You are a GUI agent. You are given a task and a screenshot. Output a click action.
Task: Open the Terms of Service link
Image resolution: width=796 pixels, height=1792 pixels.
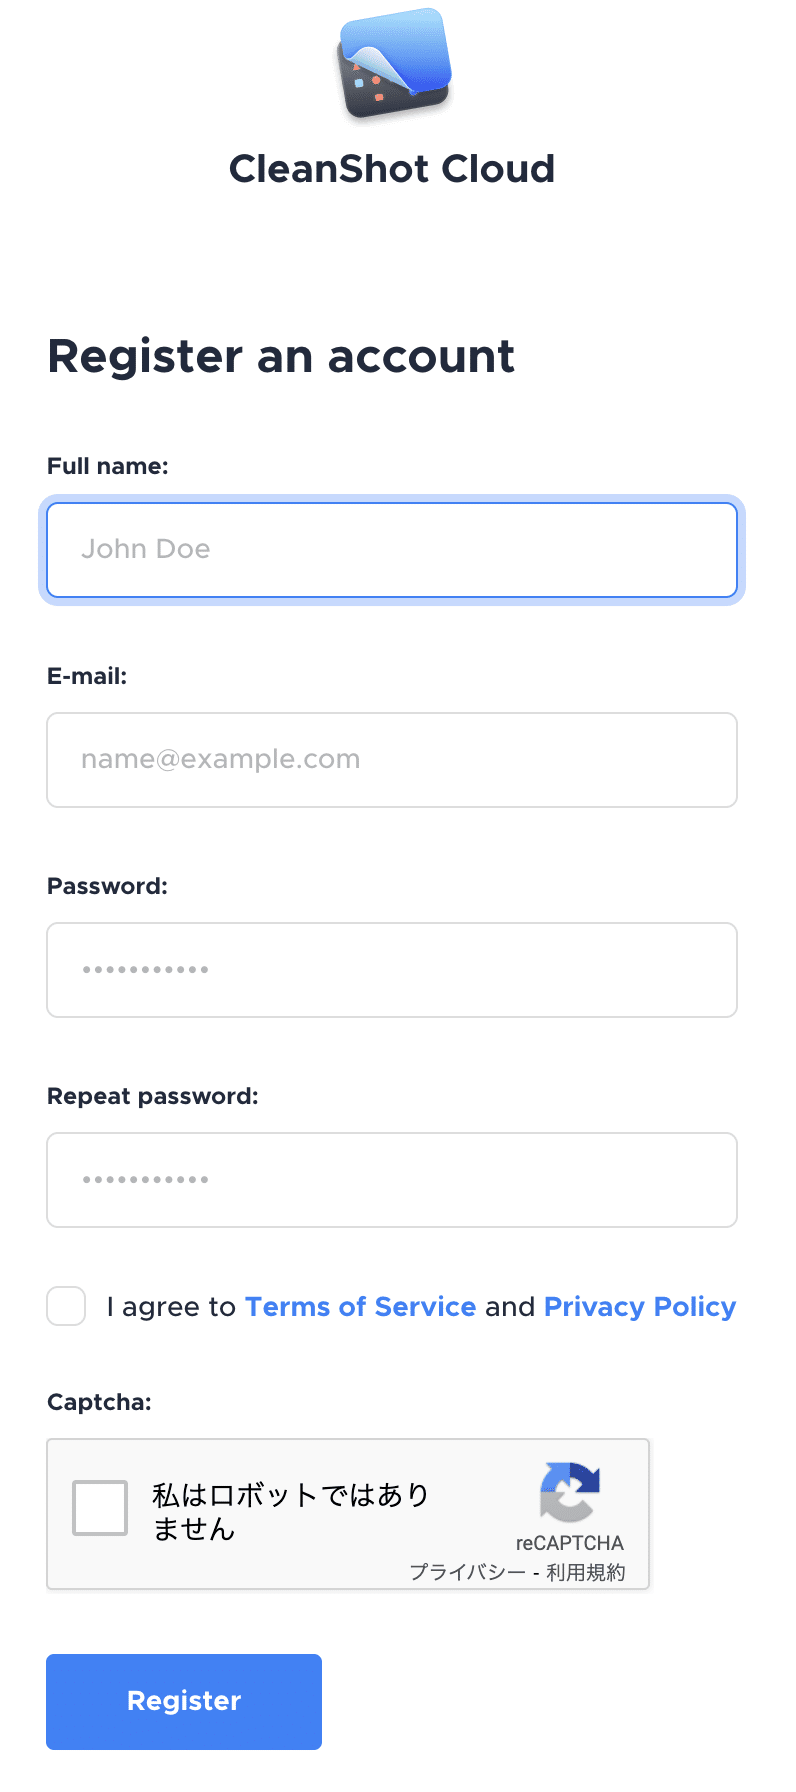tap(360, 1307)
